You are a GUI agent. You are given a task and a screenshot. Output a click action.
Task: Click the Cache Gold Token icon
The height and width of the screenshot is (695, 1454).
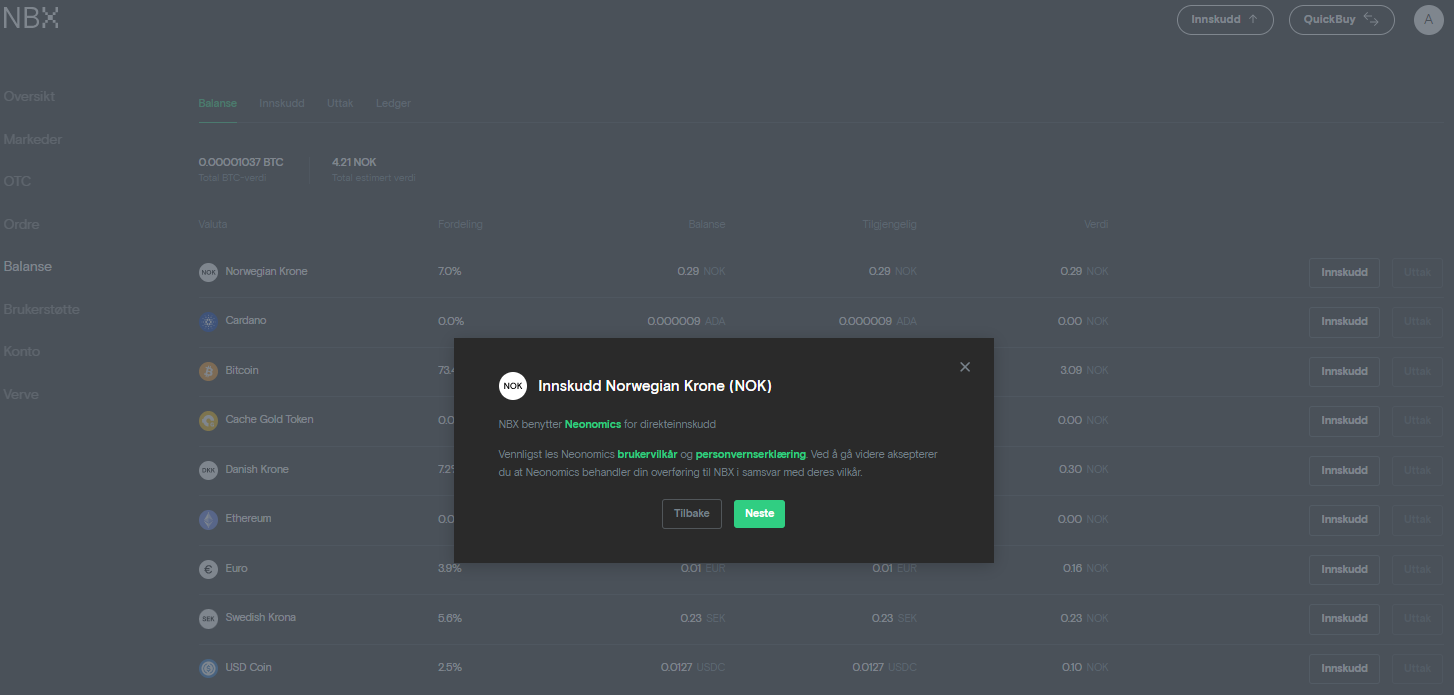[x=208, y=420]
